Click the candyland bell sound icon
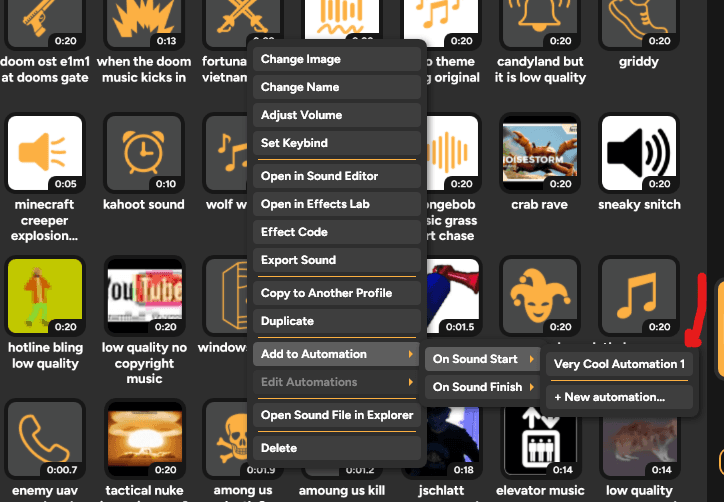 click(x=539, y=23)
